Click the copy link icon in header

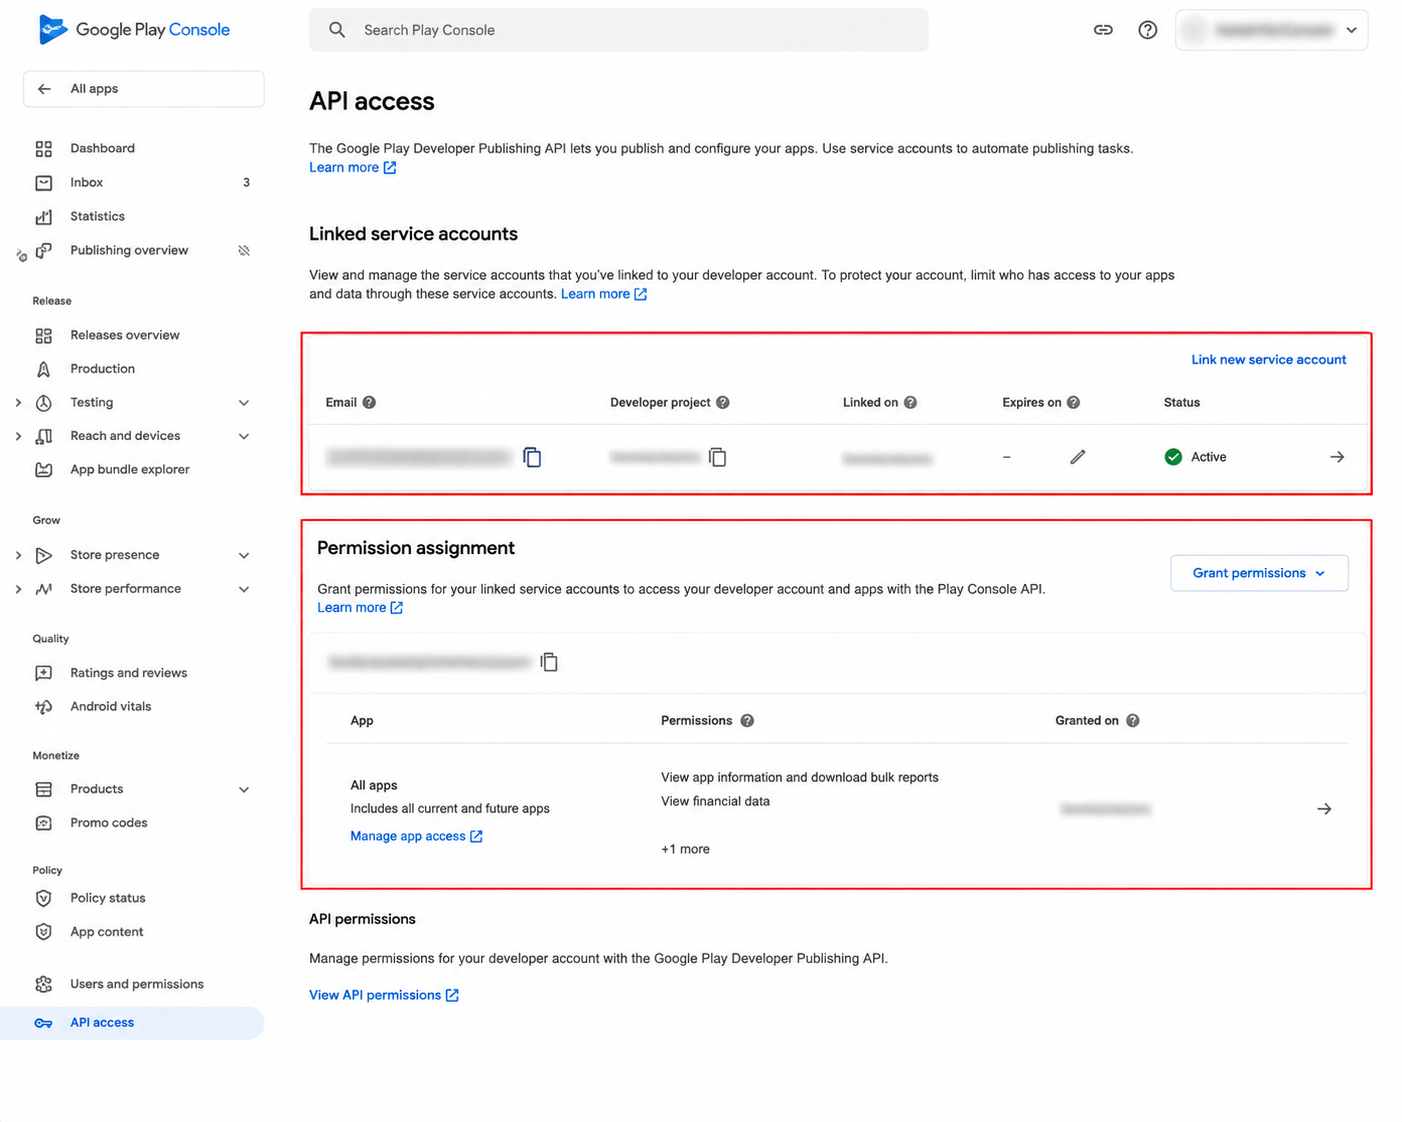pos(1103,30)
